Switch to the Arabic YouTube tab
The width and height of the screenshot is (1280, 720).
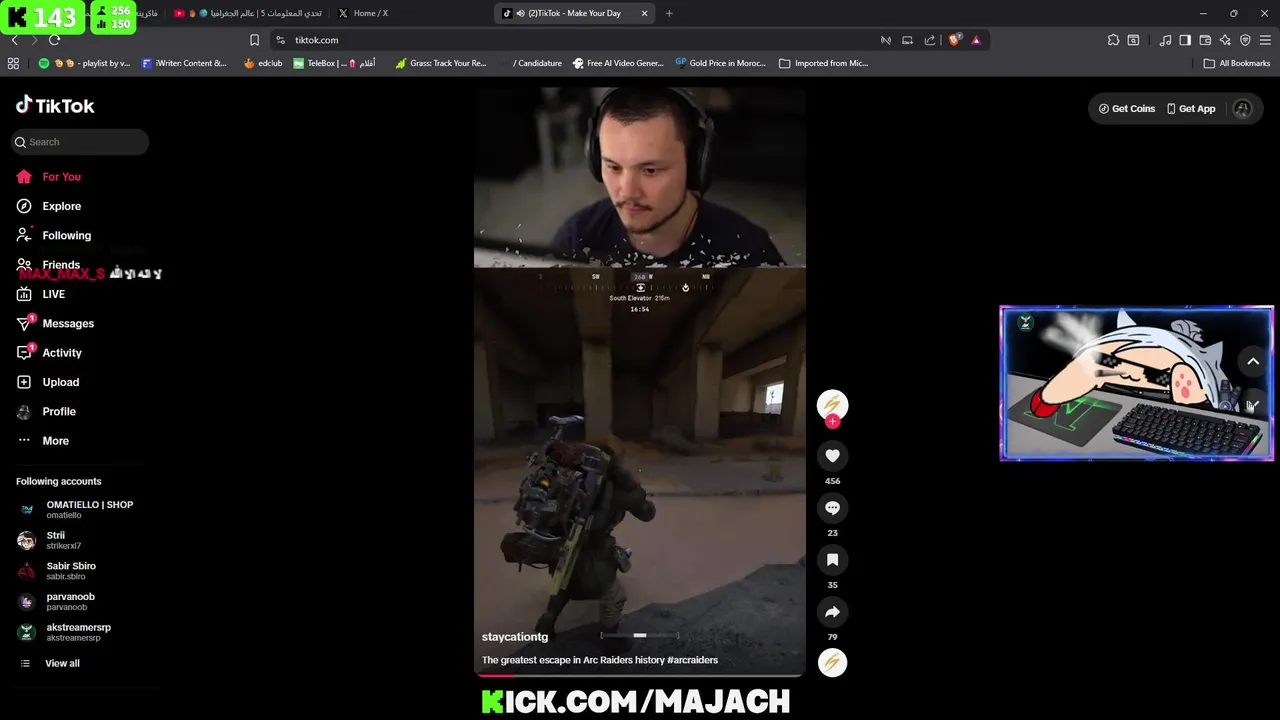[250, 13]
